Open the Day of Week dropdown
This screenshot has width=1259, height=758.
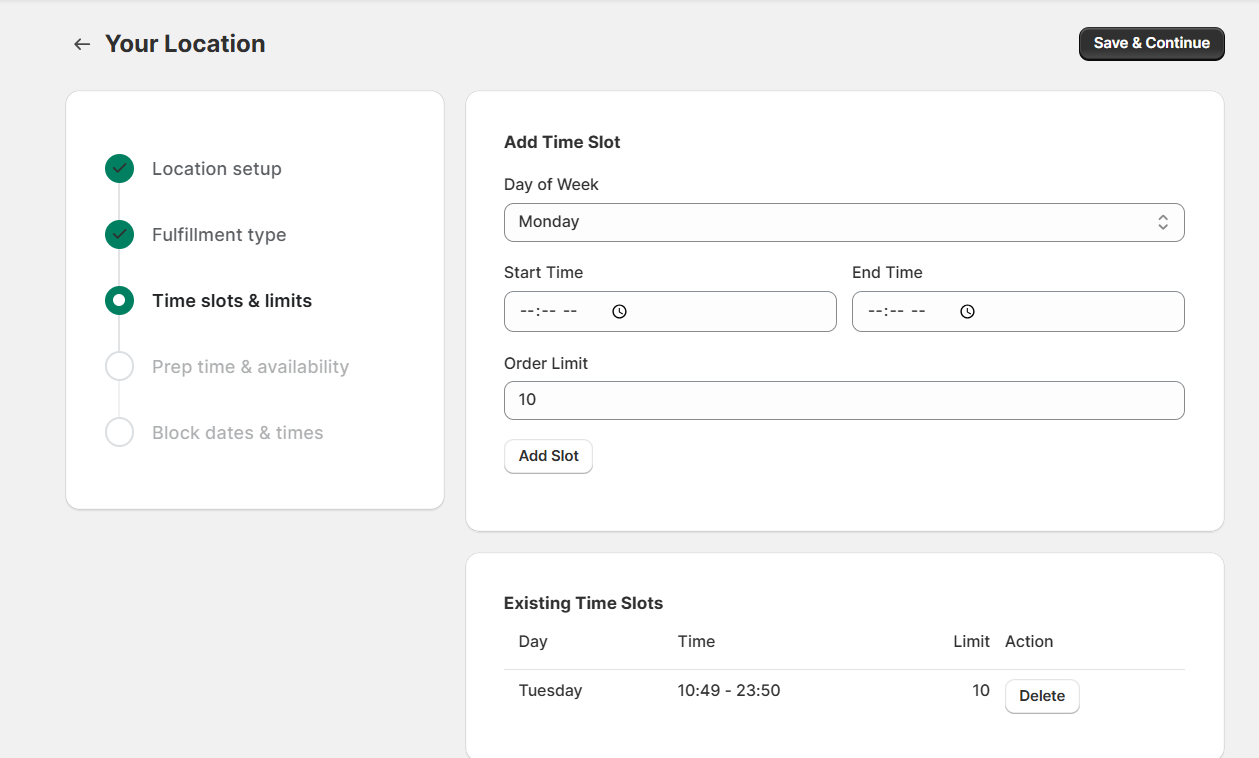click(843, 222)
